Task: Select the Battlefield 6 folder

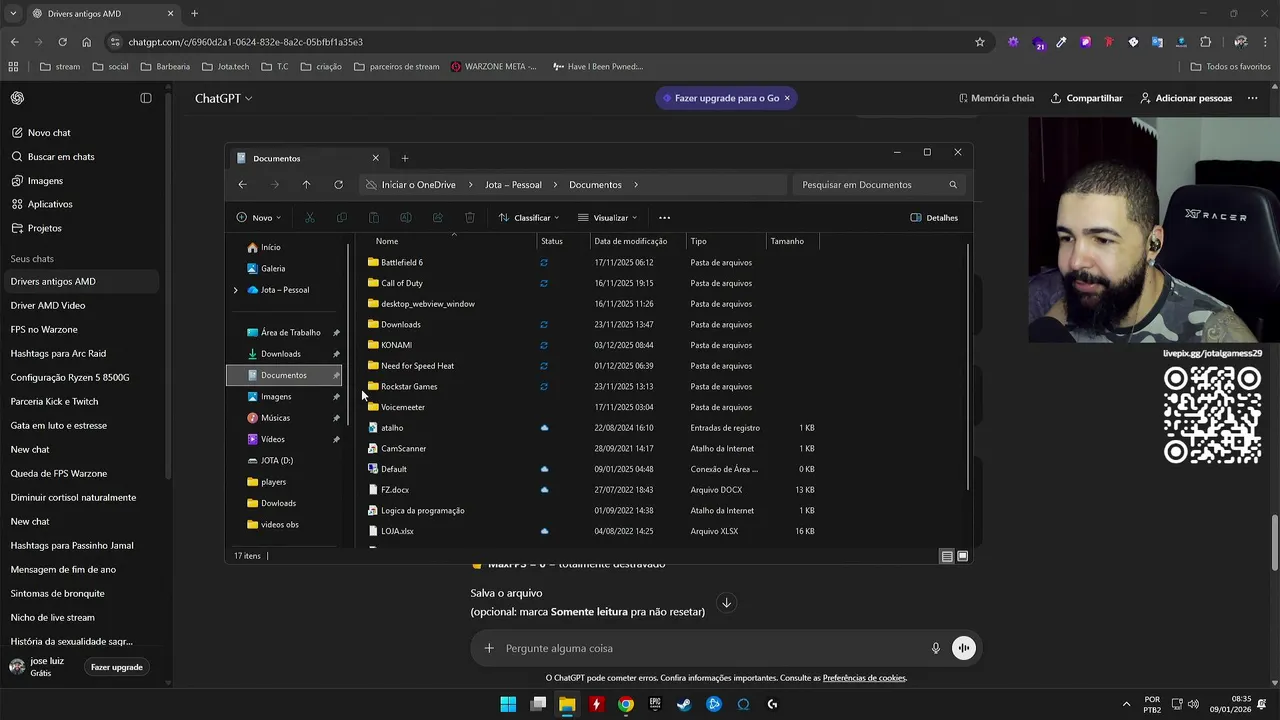Action: (395, 262)
